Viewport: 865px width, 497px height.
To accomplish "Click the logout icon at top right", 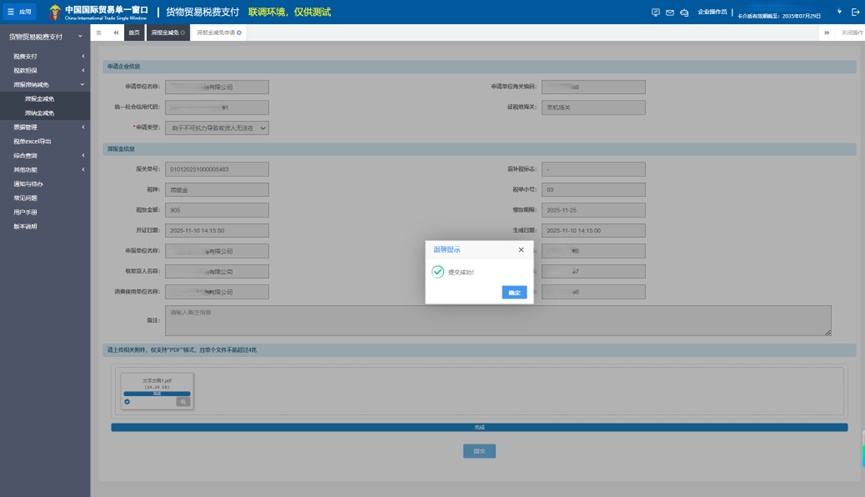I will pos(853,12).
